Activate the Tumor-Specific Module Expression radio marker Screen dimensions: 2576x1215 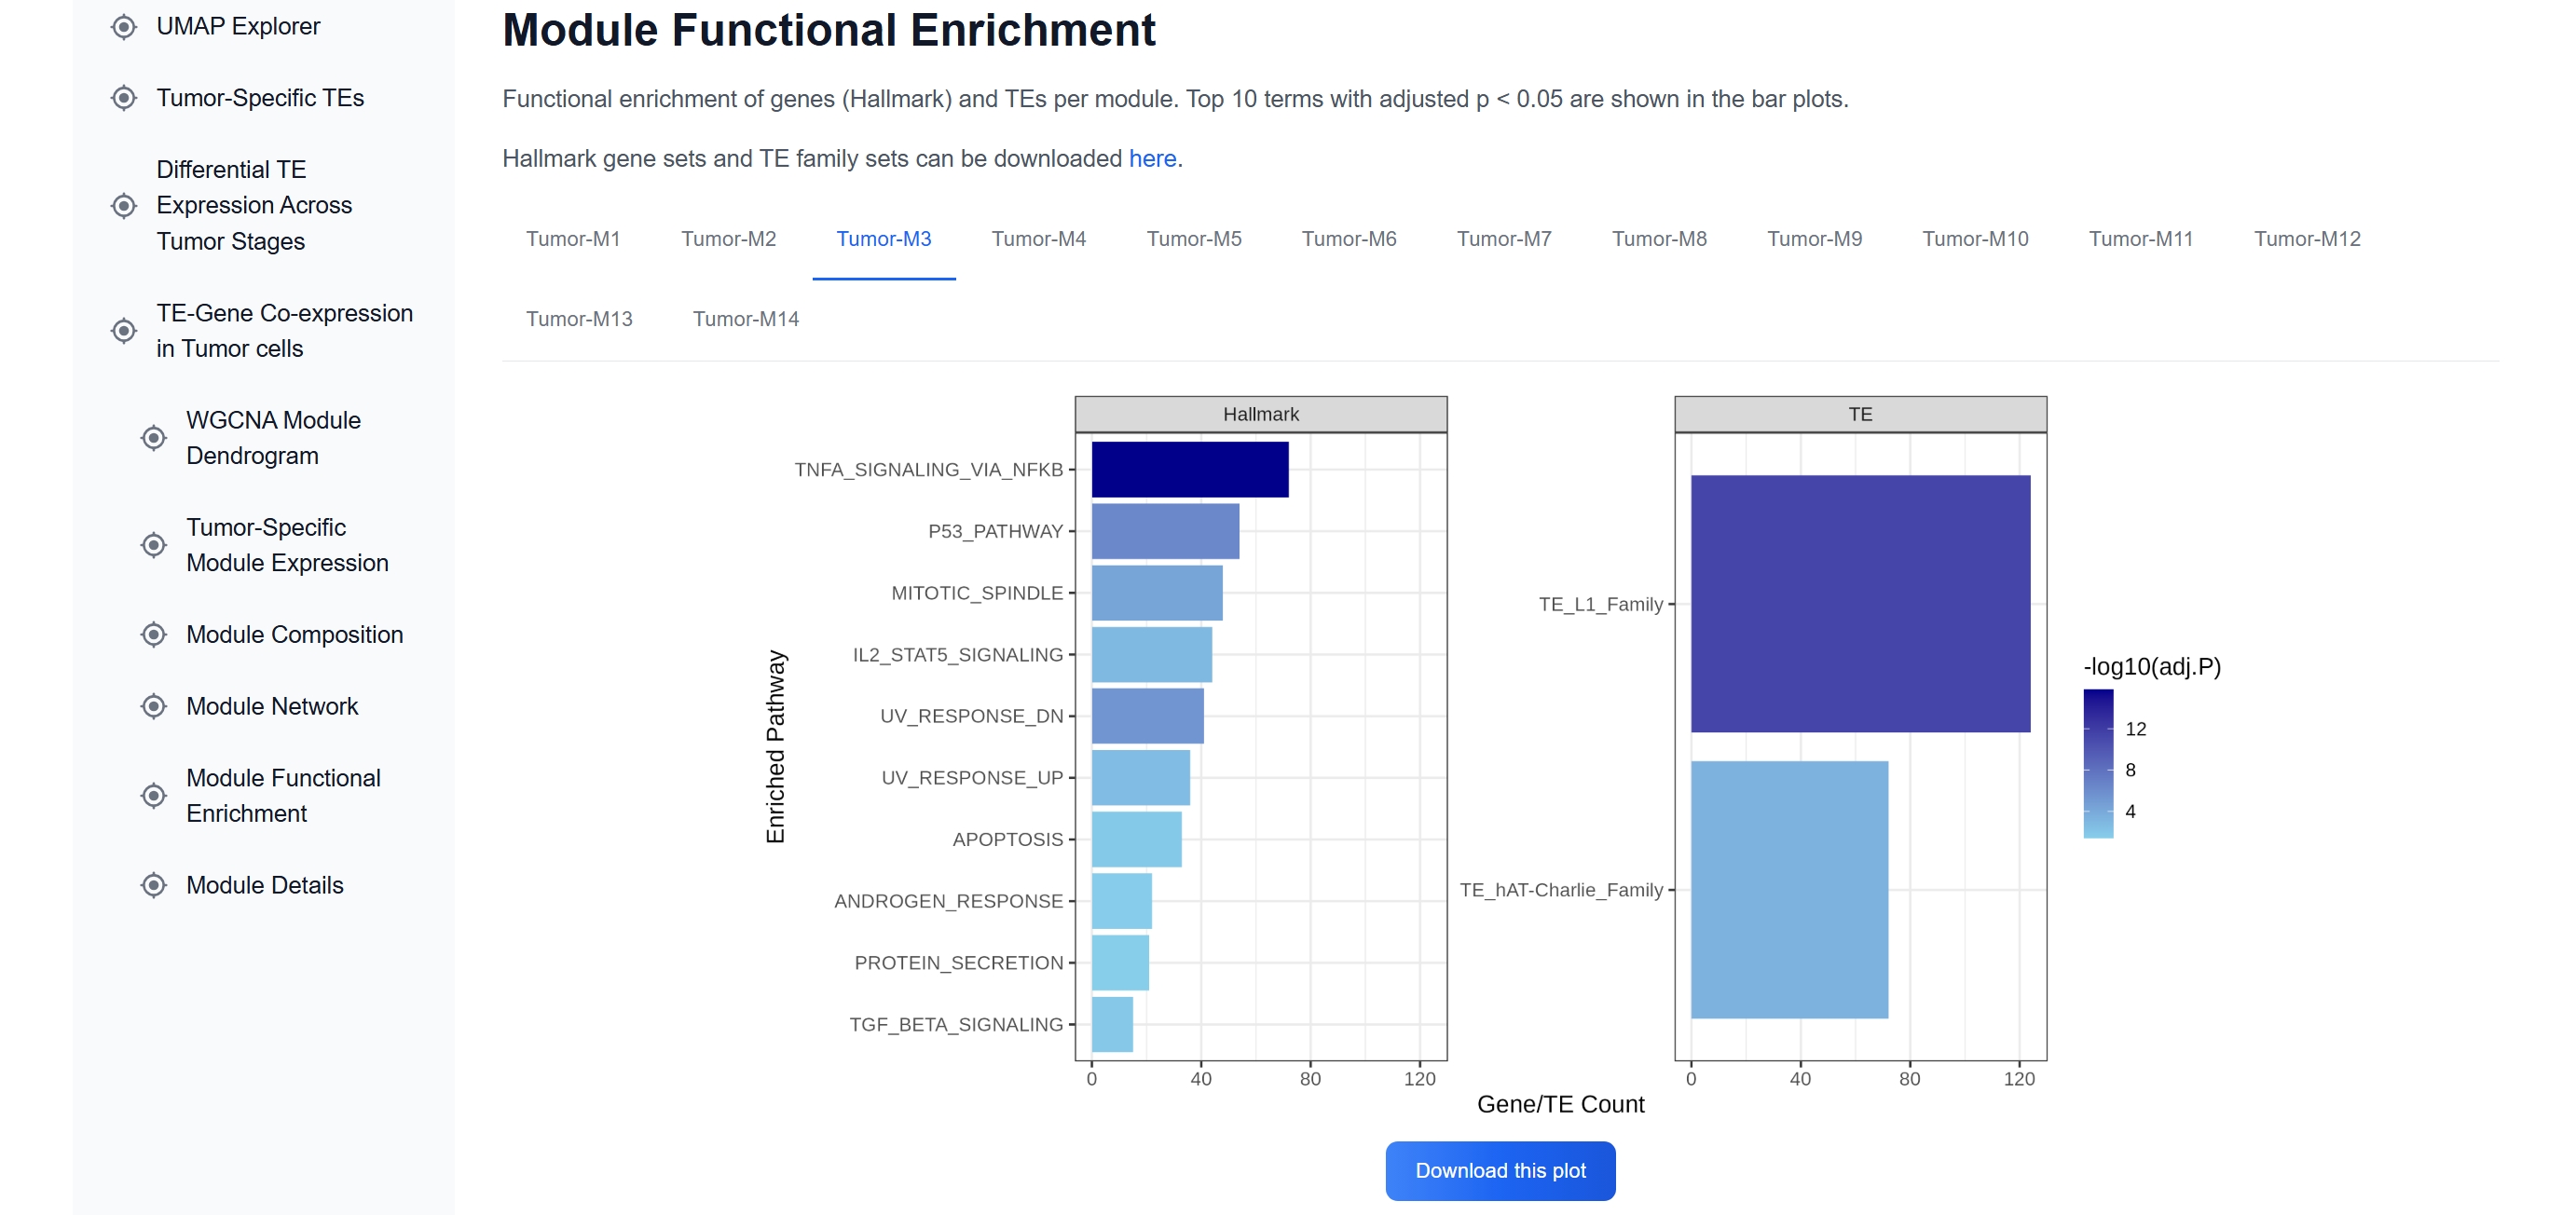[153, 545]
